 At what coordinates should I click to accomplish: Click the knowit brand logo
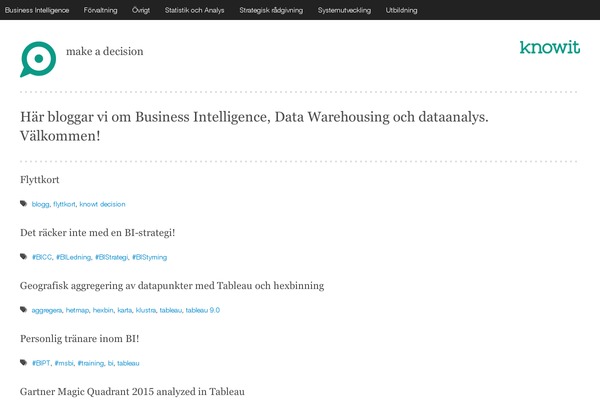pos(549,47)
